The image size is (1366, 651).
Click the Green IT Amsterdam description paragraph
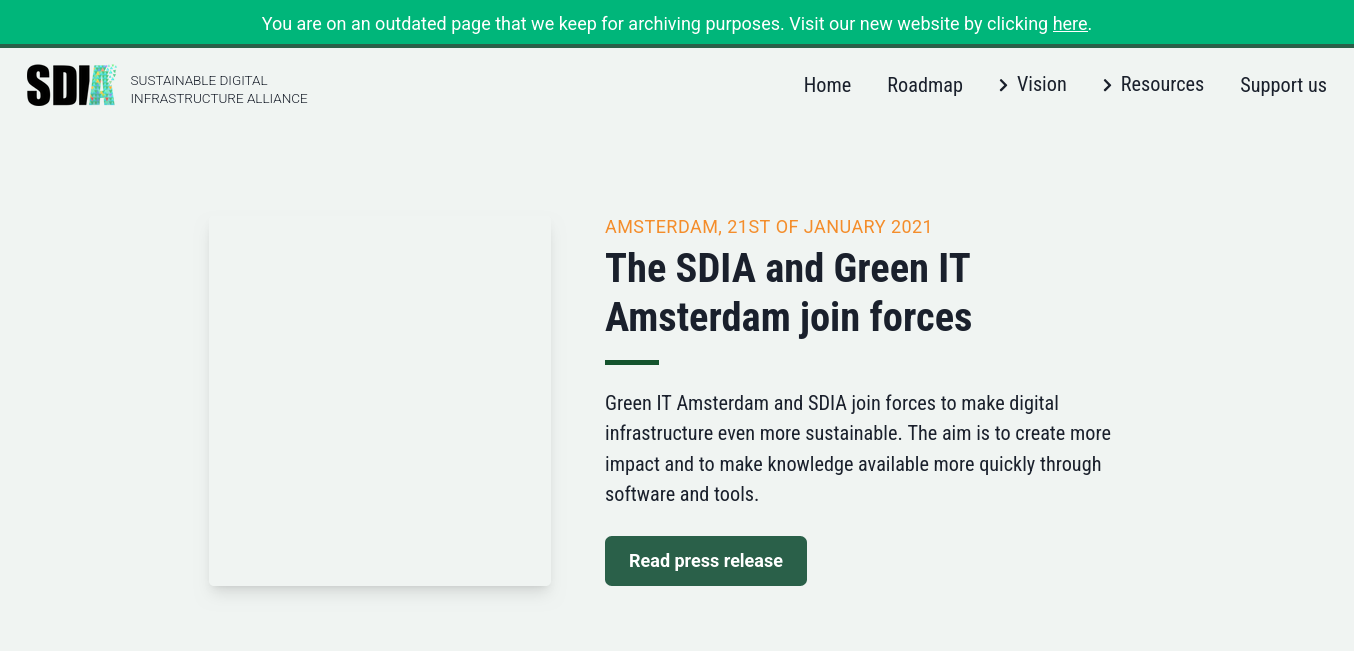858,449
